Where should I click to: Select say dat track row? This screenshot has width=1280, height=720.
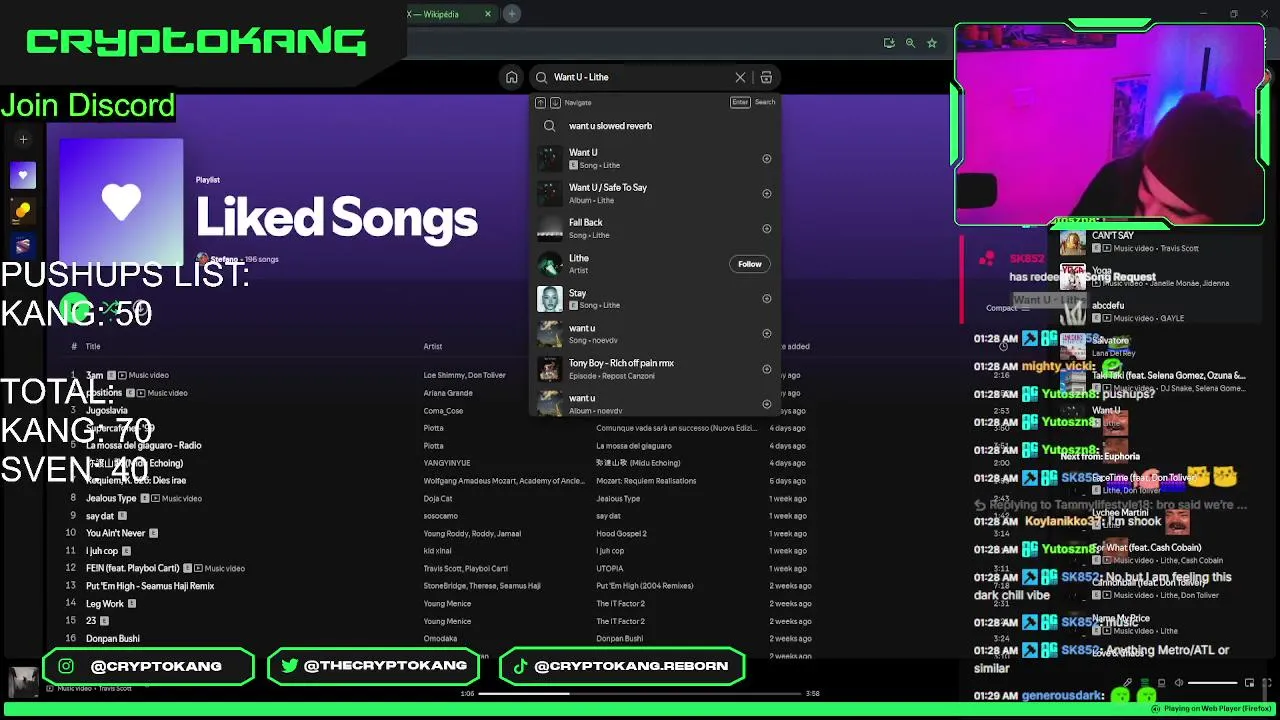click(x=440, y=516)
